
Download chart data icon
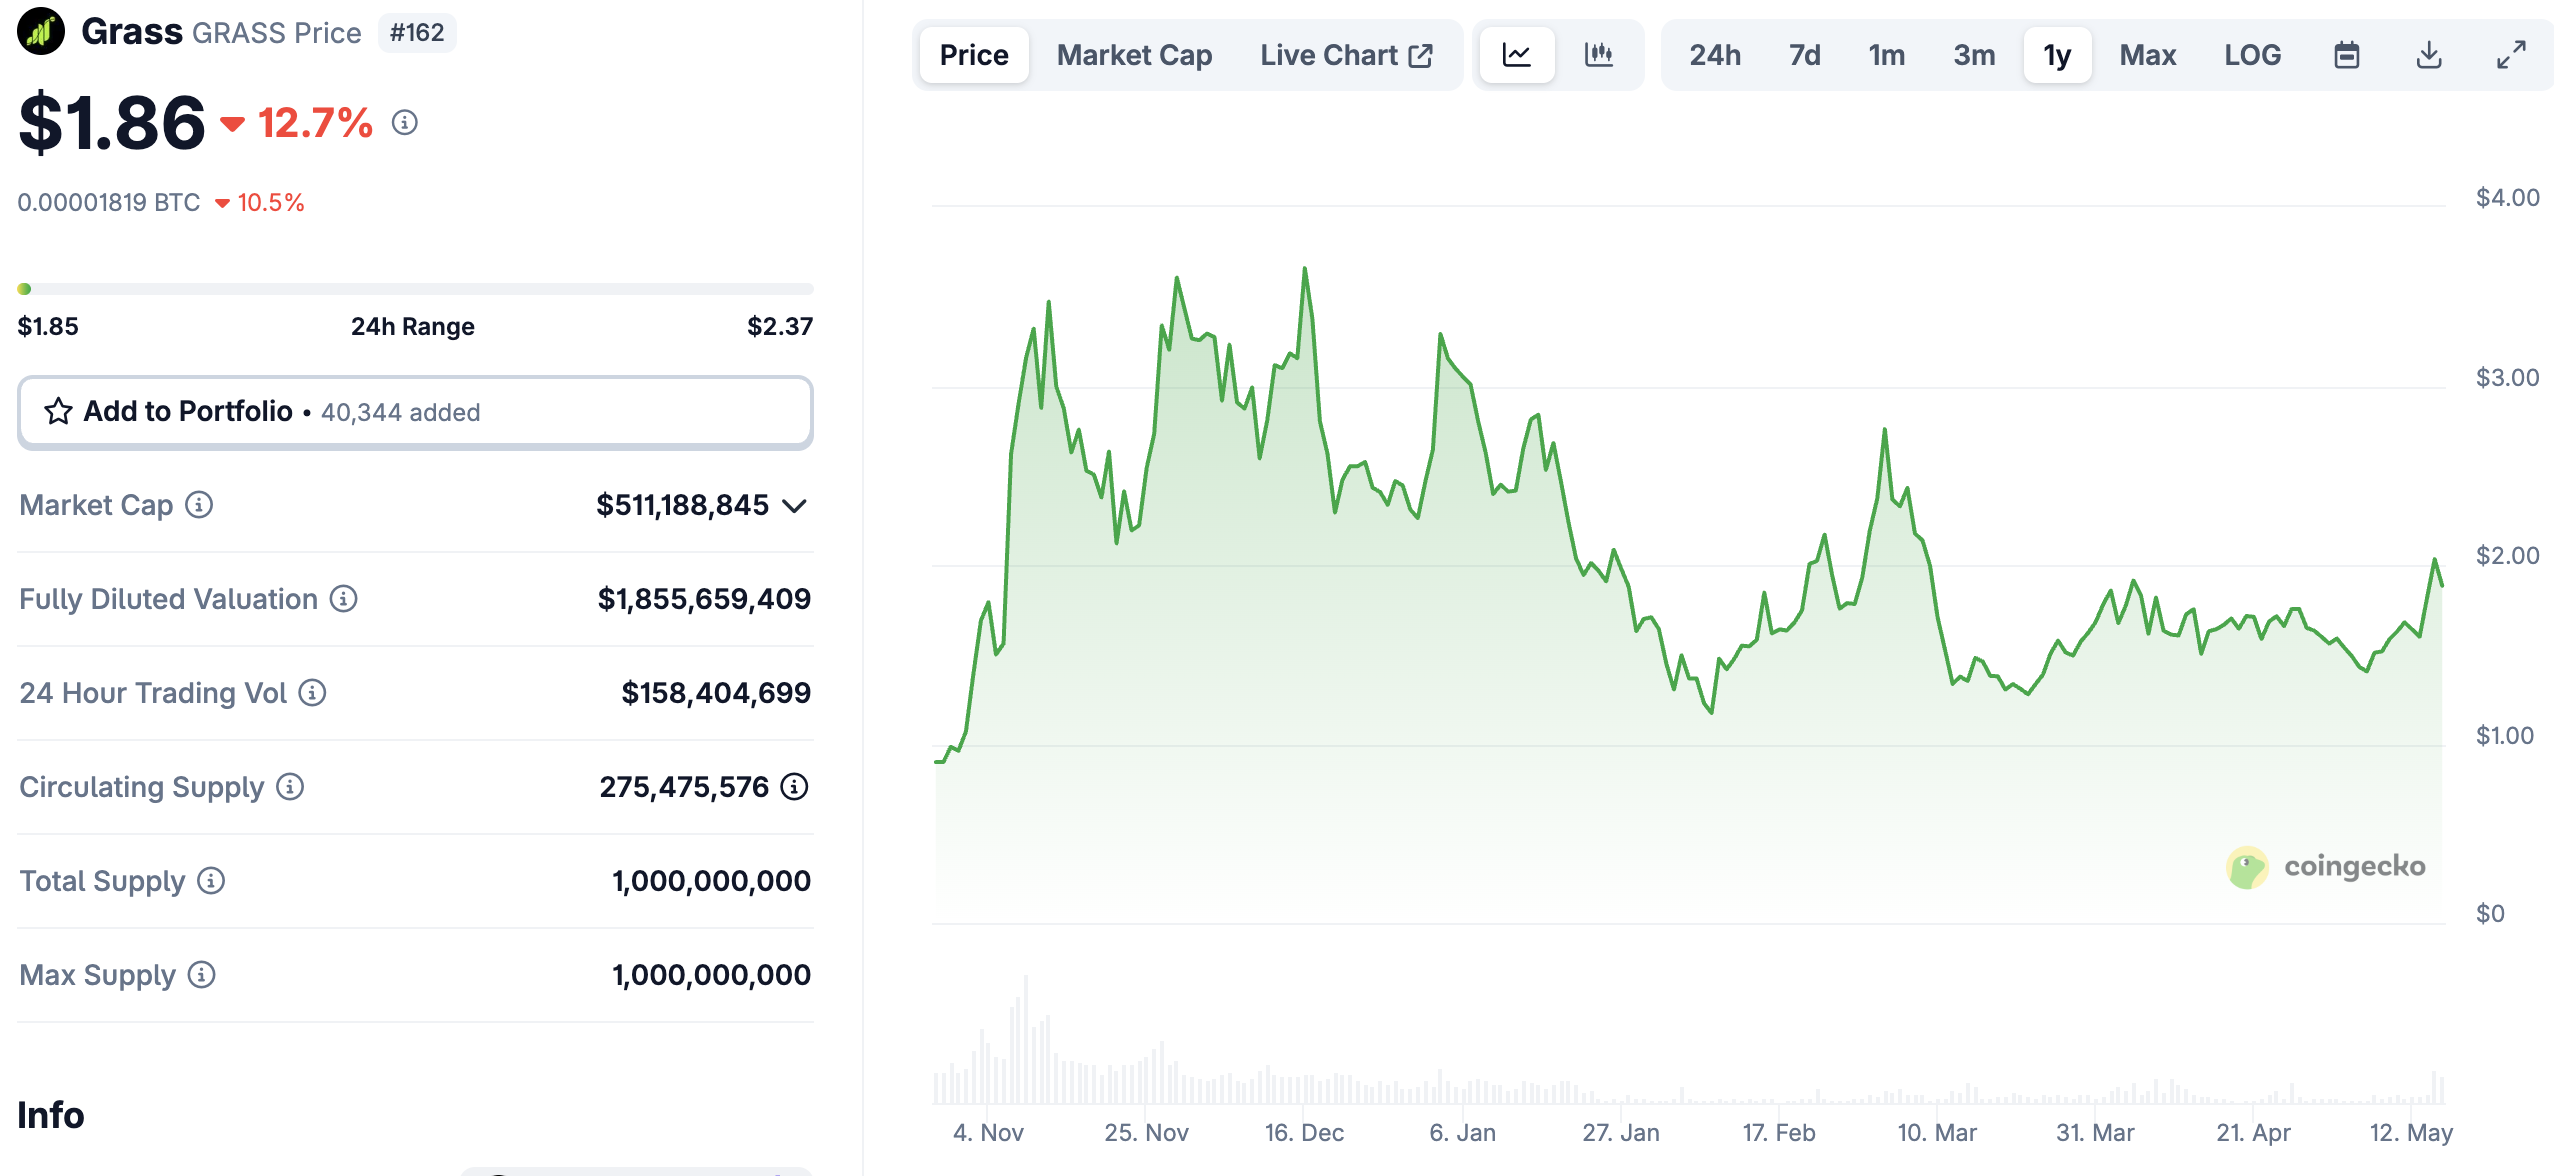coord(2428,55)
